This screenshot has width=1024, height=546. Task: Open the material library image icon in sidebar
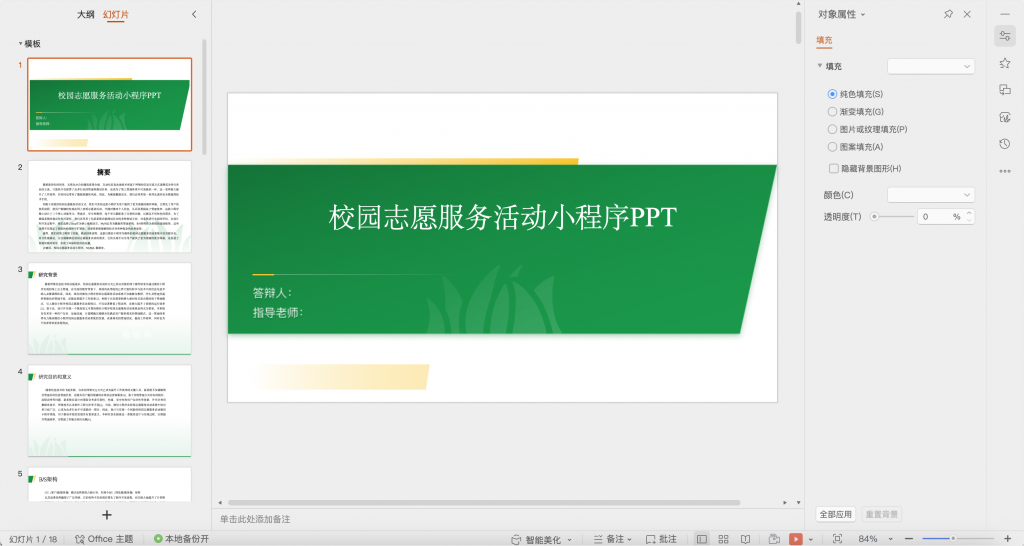click(x=1004, y=117)
